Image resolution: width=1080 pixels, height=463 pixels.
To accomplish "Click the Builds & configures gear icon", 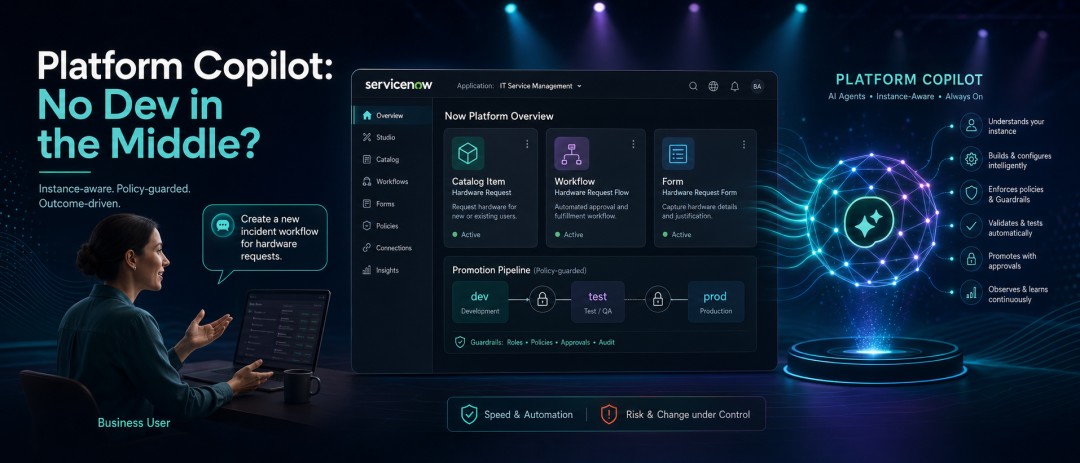I will click(x=971, y=159).
